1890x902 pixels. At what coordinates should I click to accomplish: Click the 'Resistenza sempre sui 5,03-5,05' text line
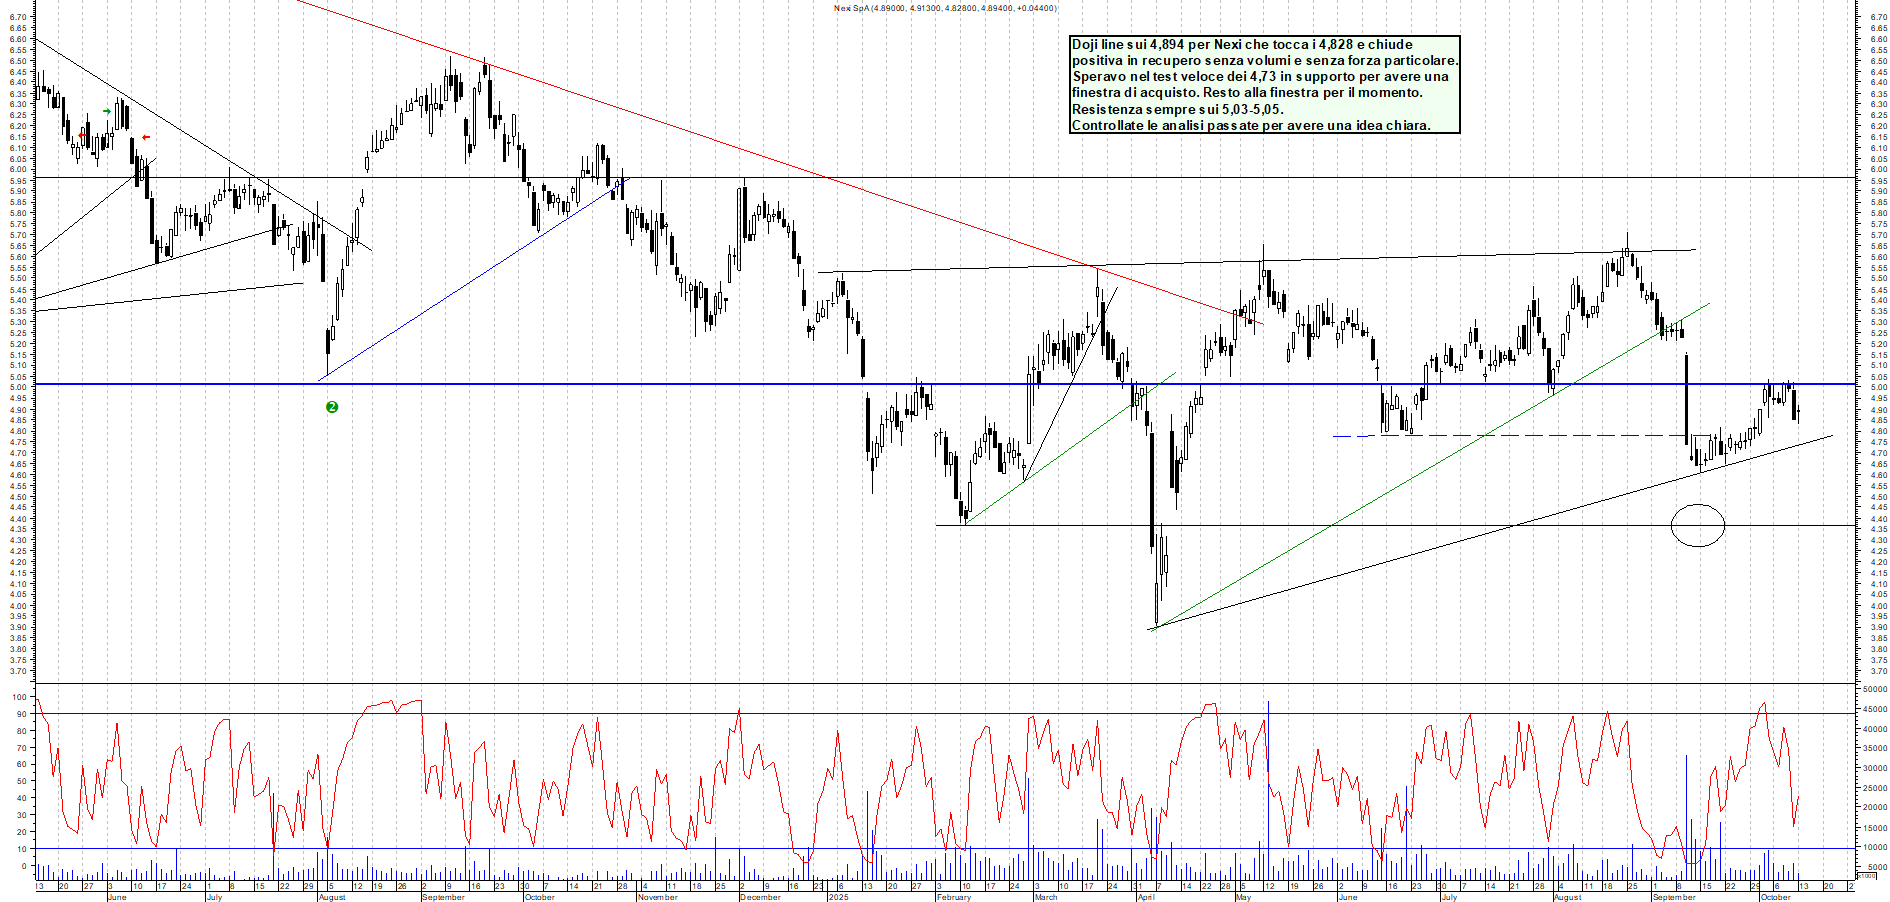tap(1177, 109)
